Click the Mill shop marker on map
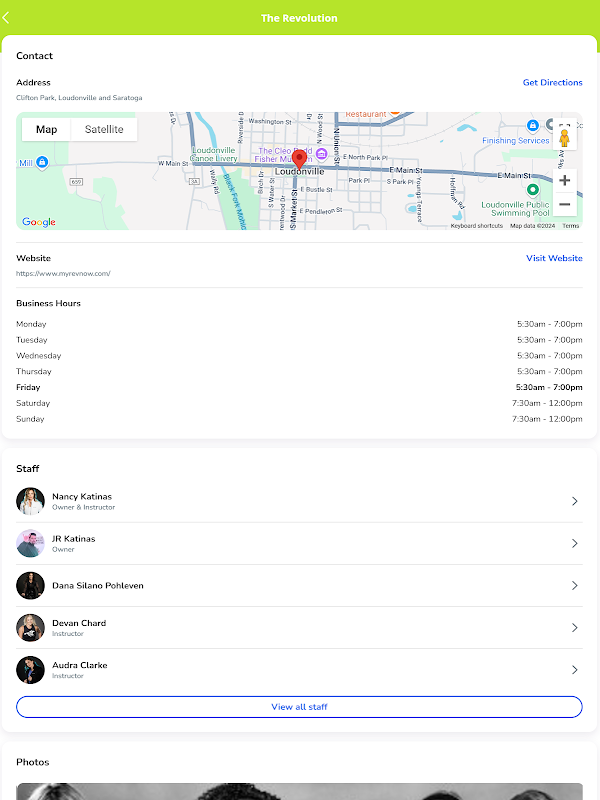This screenshot has width=600, height=800. 42,162
